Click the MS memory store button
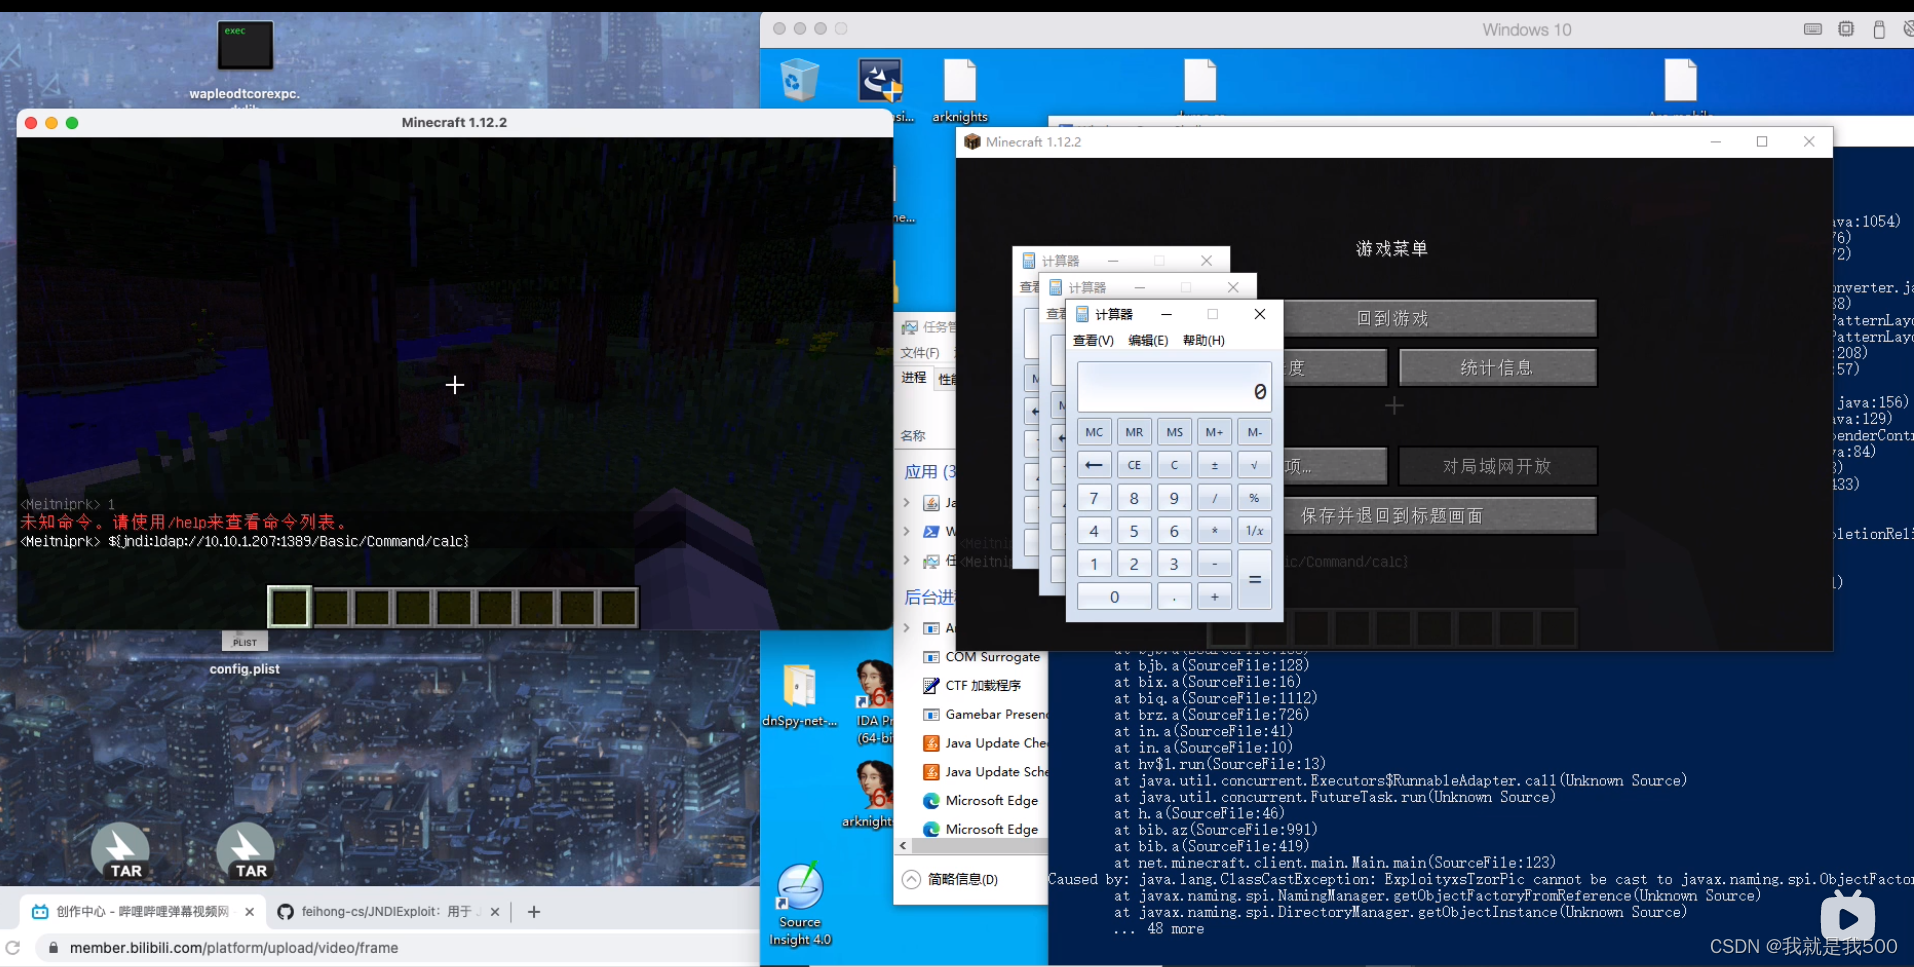Image resolution: width=1914 pixels, height=967 pixels. [x=1174, y=432]
